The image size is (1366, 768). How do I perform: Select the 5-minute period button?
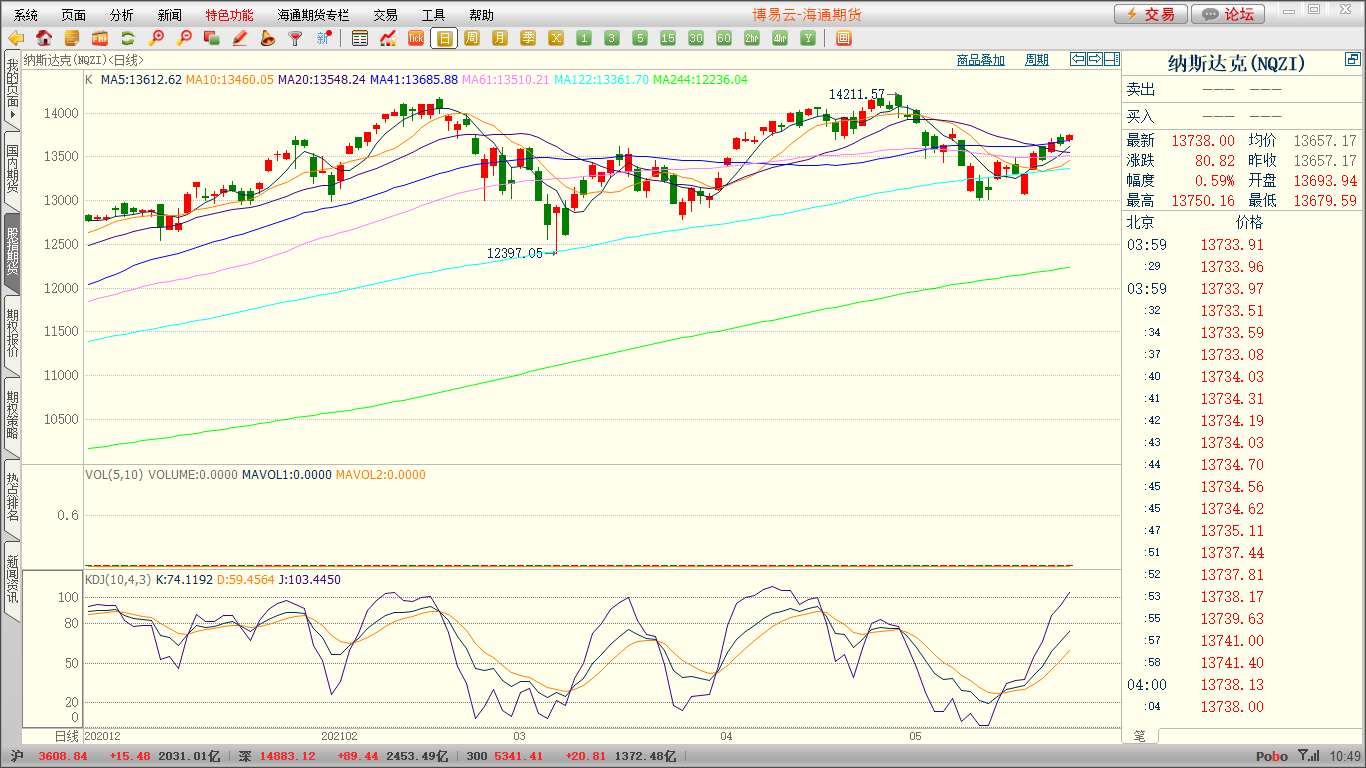click(x=640, y=38)
